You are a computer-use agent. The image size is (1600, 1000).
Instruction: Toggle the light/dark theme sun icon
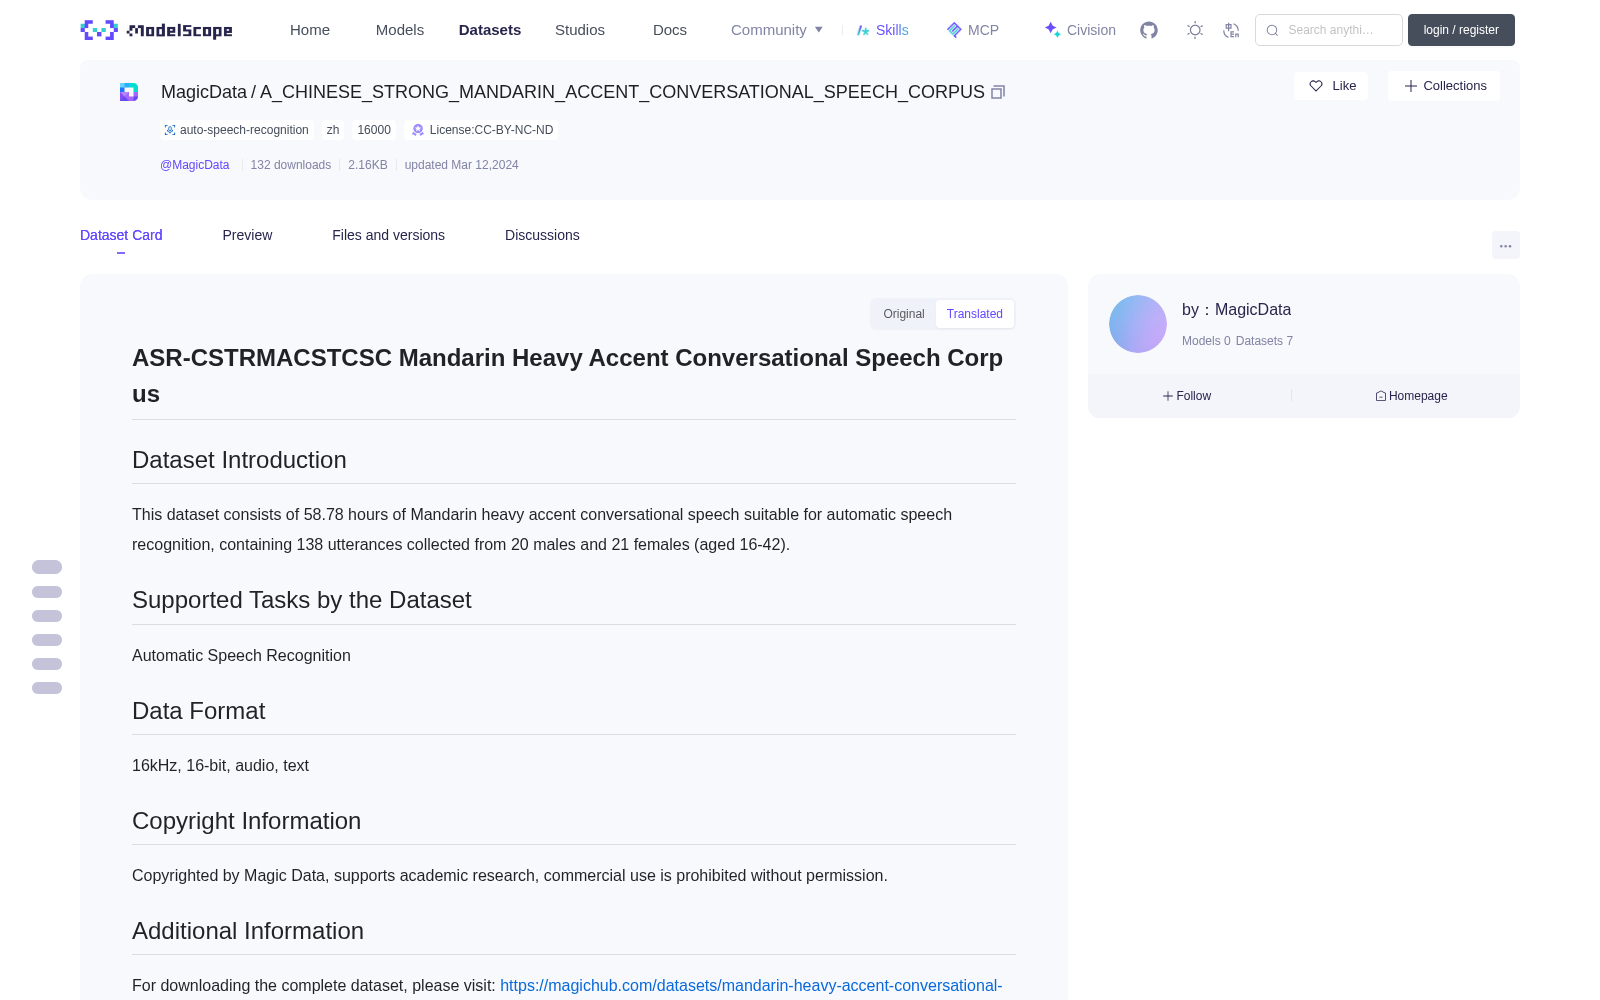click(1195, 30)
